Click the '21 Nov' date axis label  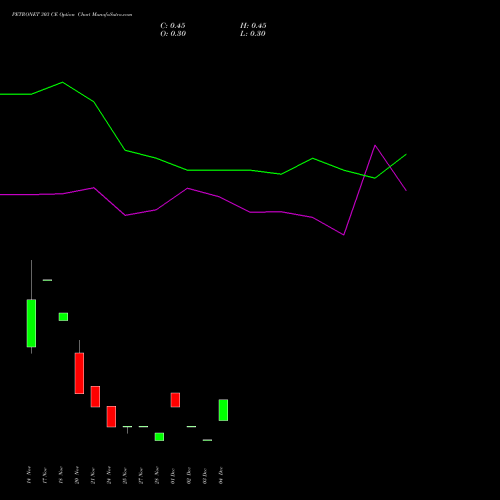[93, 475]
